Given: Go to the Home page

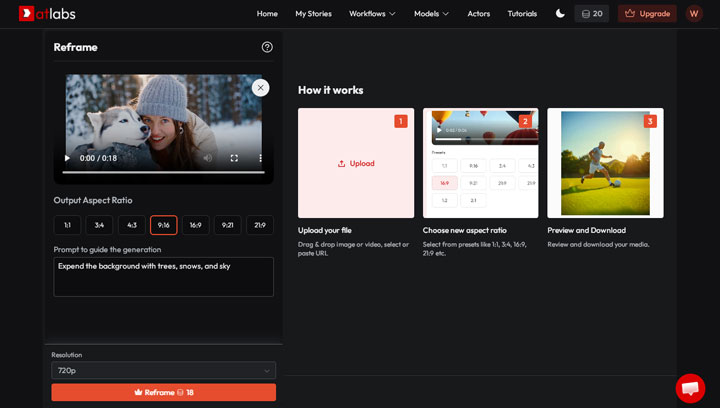Looking at the screenshot, I should [x=267, y=14].
